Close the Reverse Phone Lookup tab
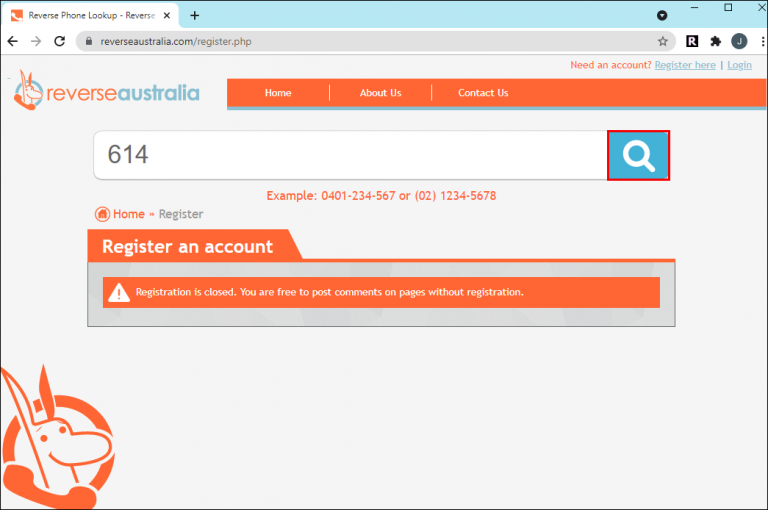 [x=167, y=16]
